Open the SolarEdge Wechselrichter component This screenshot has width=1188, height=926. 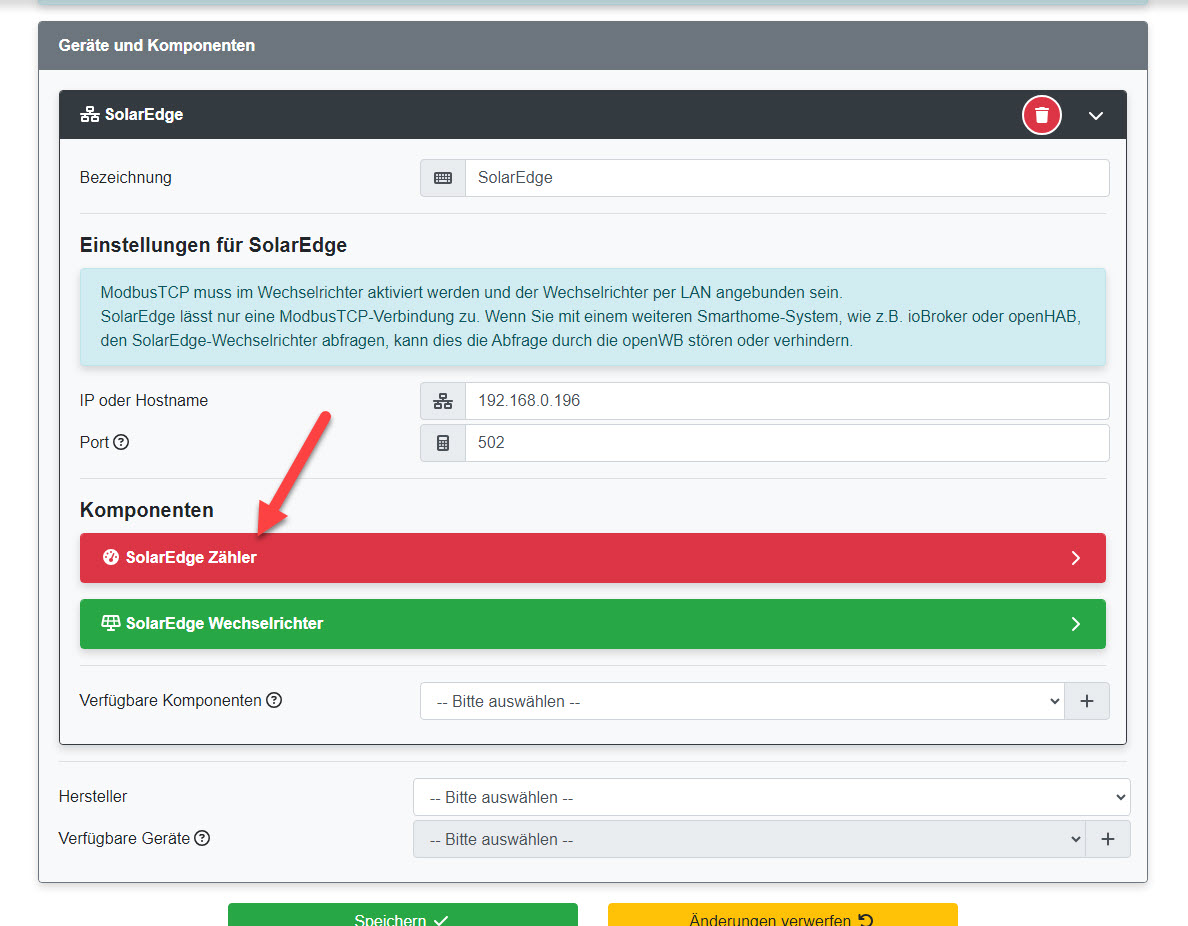(592, 624)
